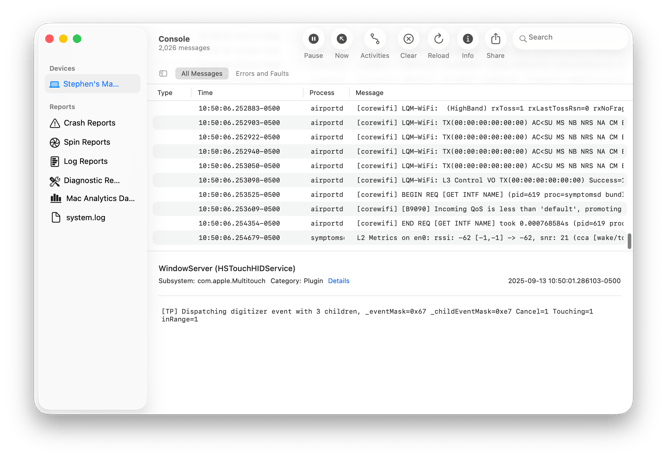Screen dimensions: 667x459
Task: Click the WindowServer (HSTouchHIDService) heading
Action: pos(227,268)
